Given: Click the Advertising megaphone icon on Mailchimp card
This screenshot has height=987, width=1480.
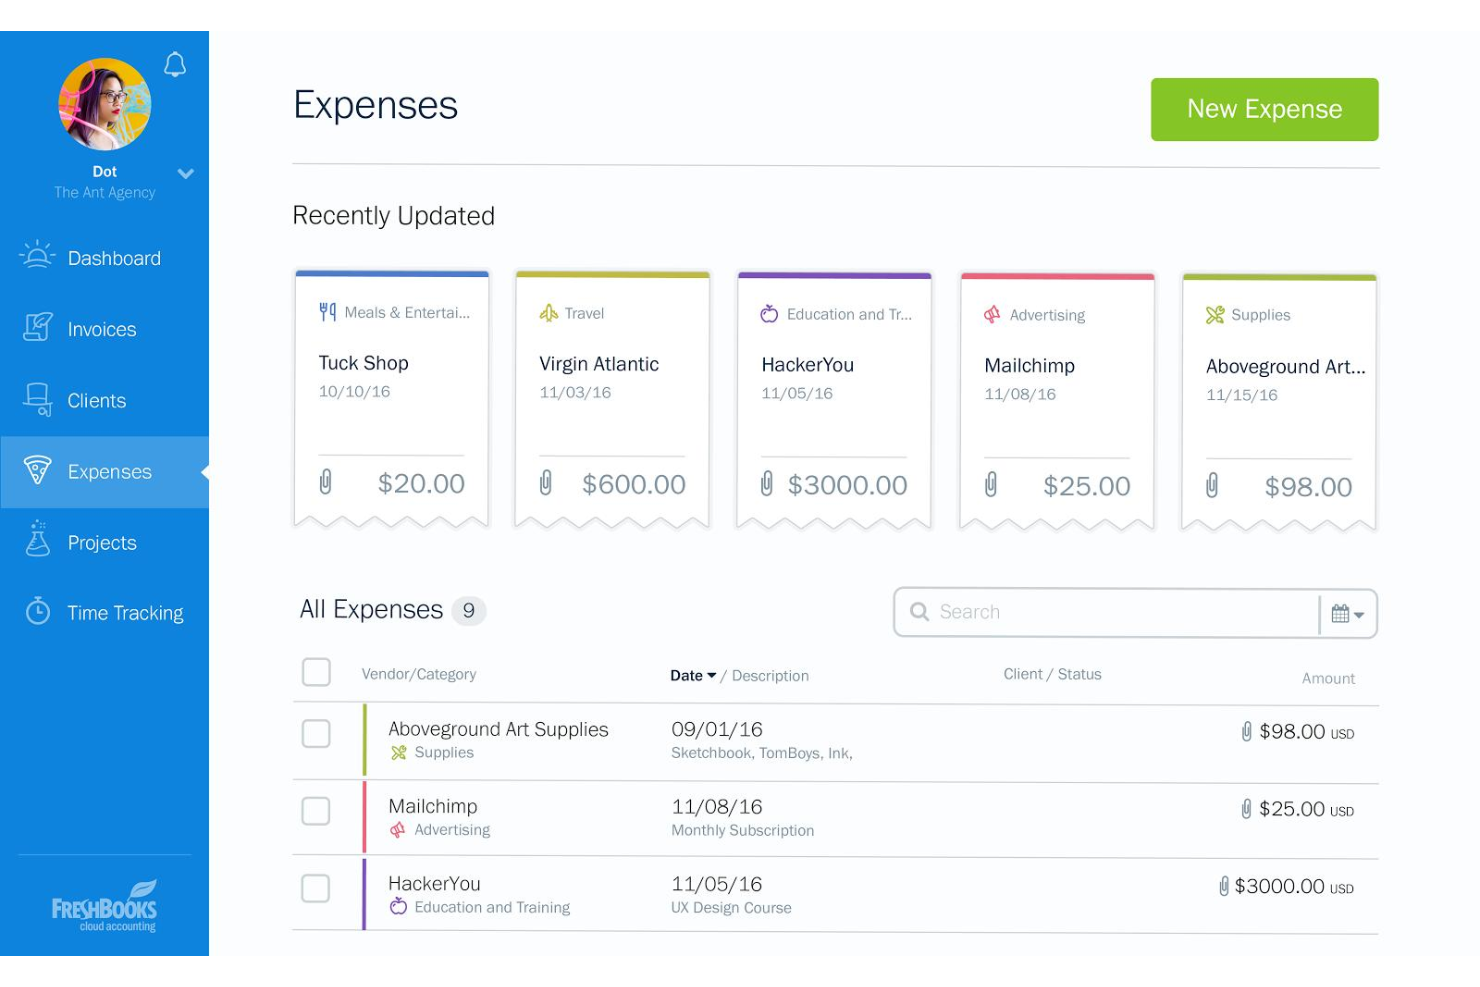Looking at the screenshot, I should 992,315.
